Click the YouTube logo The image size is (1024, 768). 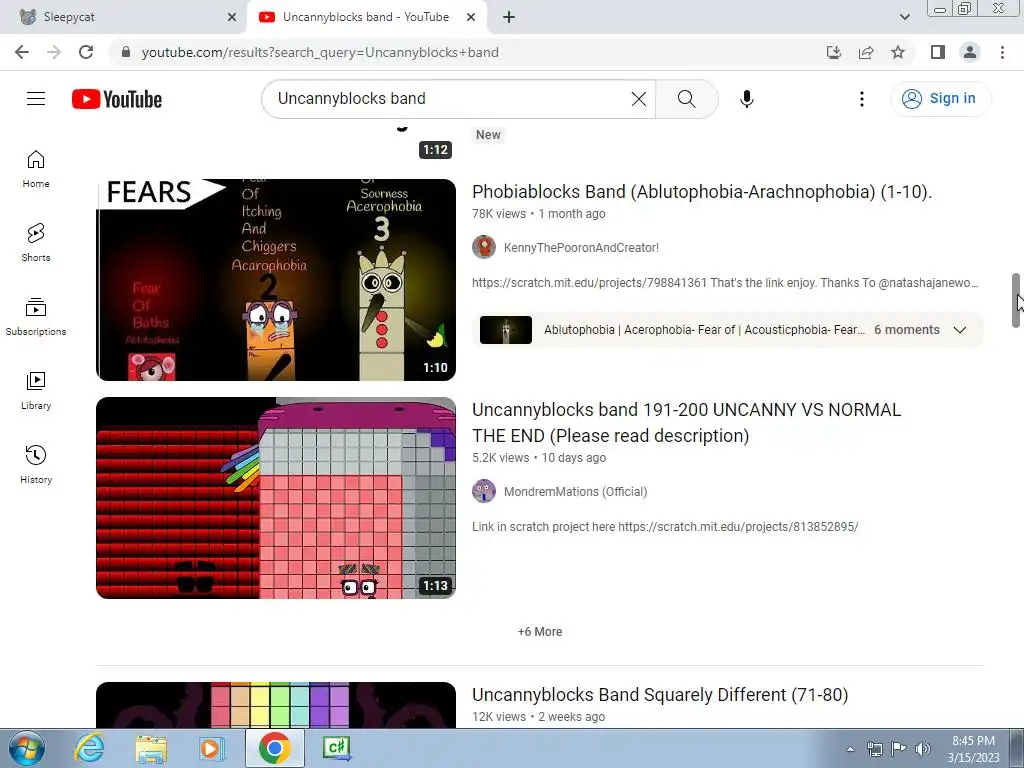(117, 99)
